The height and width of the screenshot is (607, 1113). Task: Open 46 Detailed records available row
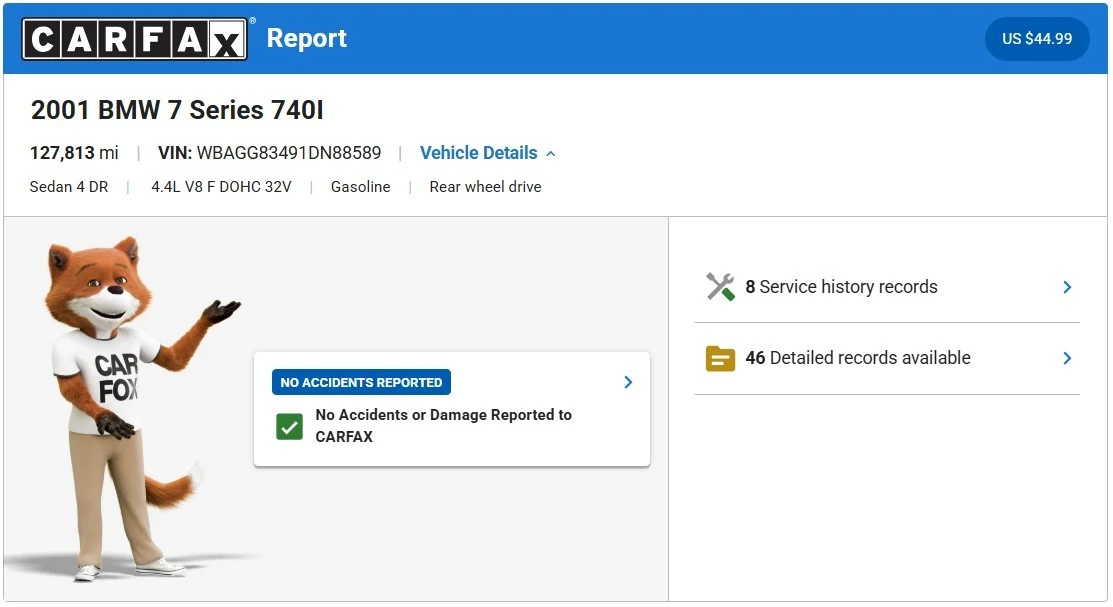point(887,359)
